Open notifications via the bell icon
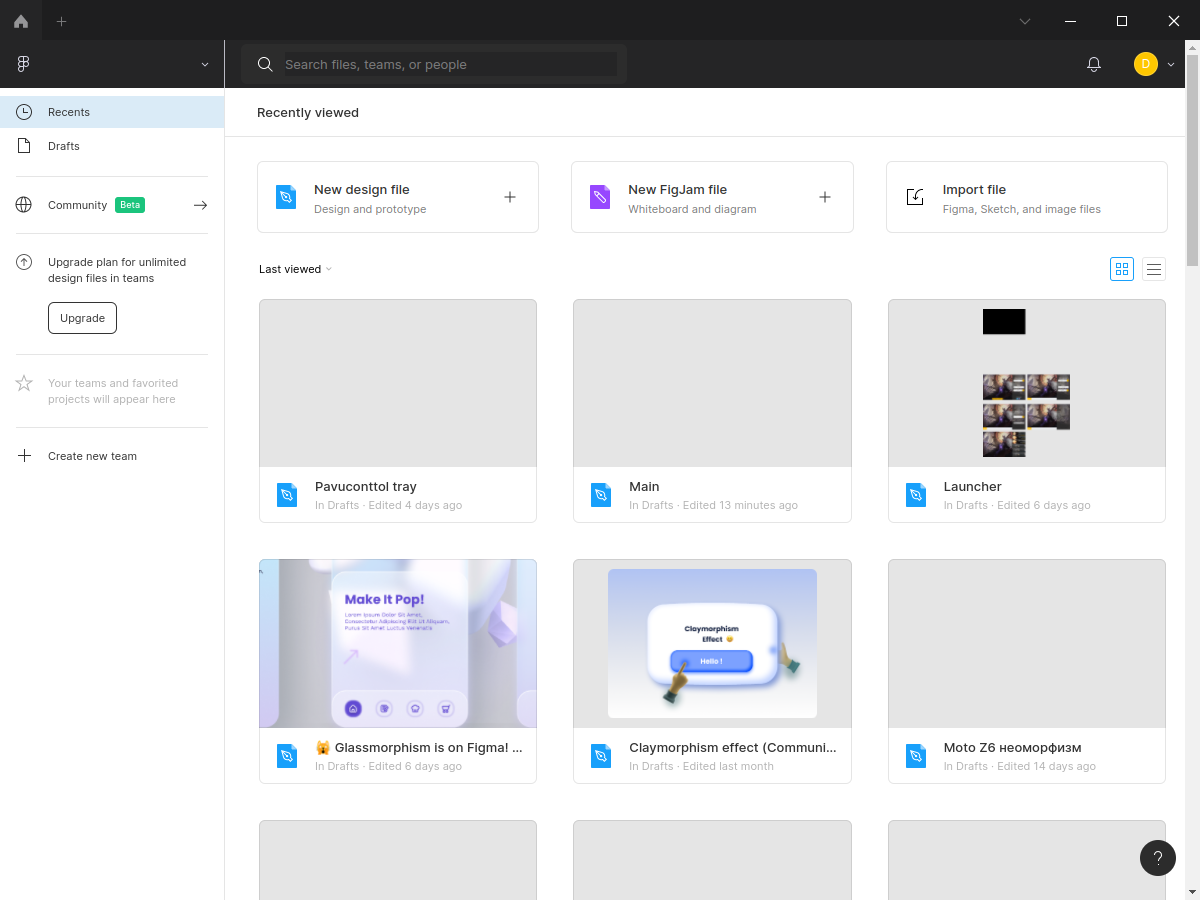 click(x=1093, y=64)
